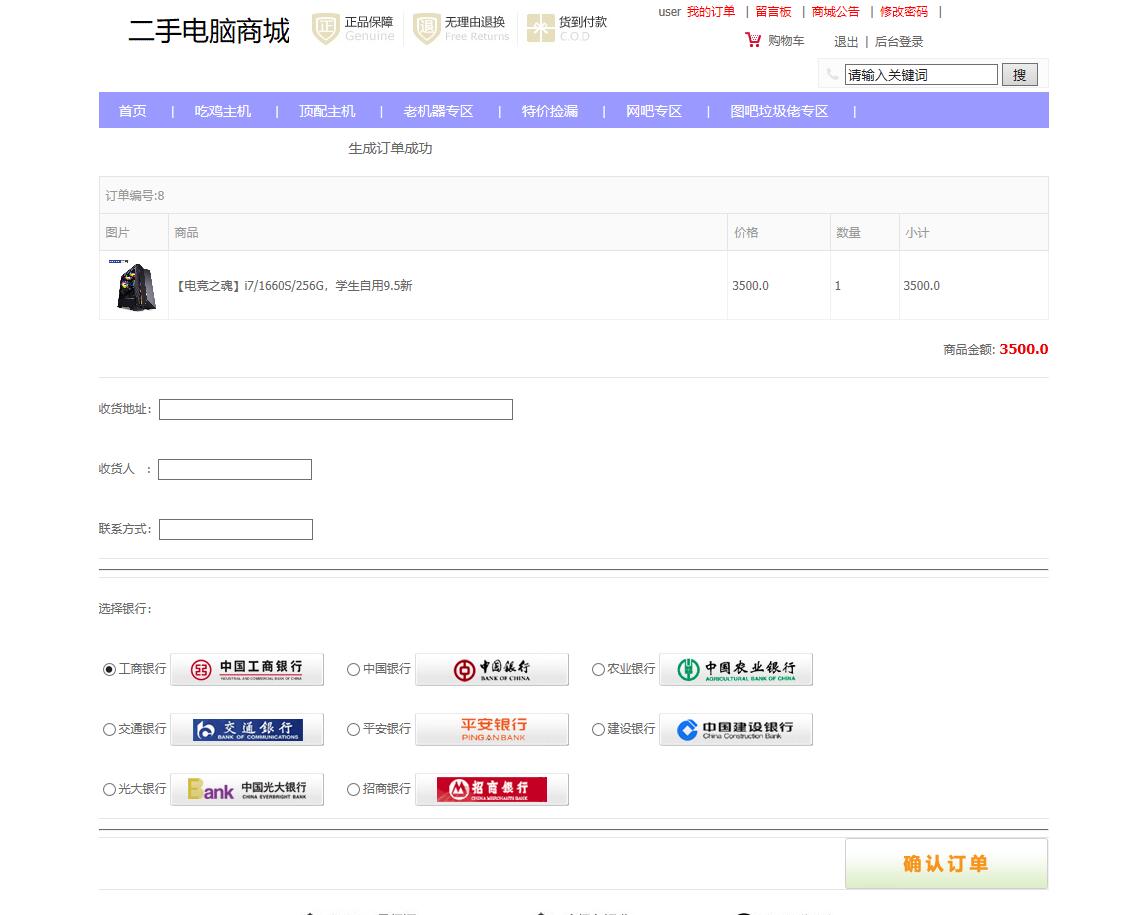Open the 特价捡漏 navigation section
1141x915 pixels.
click(x=549, y=111)
